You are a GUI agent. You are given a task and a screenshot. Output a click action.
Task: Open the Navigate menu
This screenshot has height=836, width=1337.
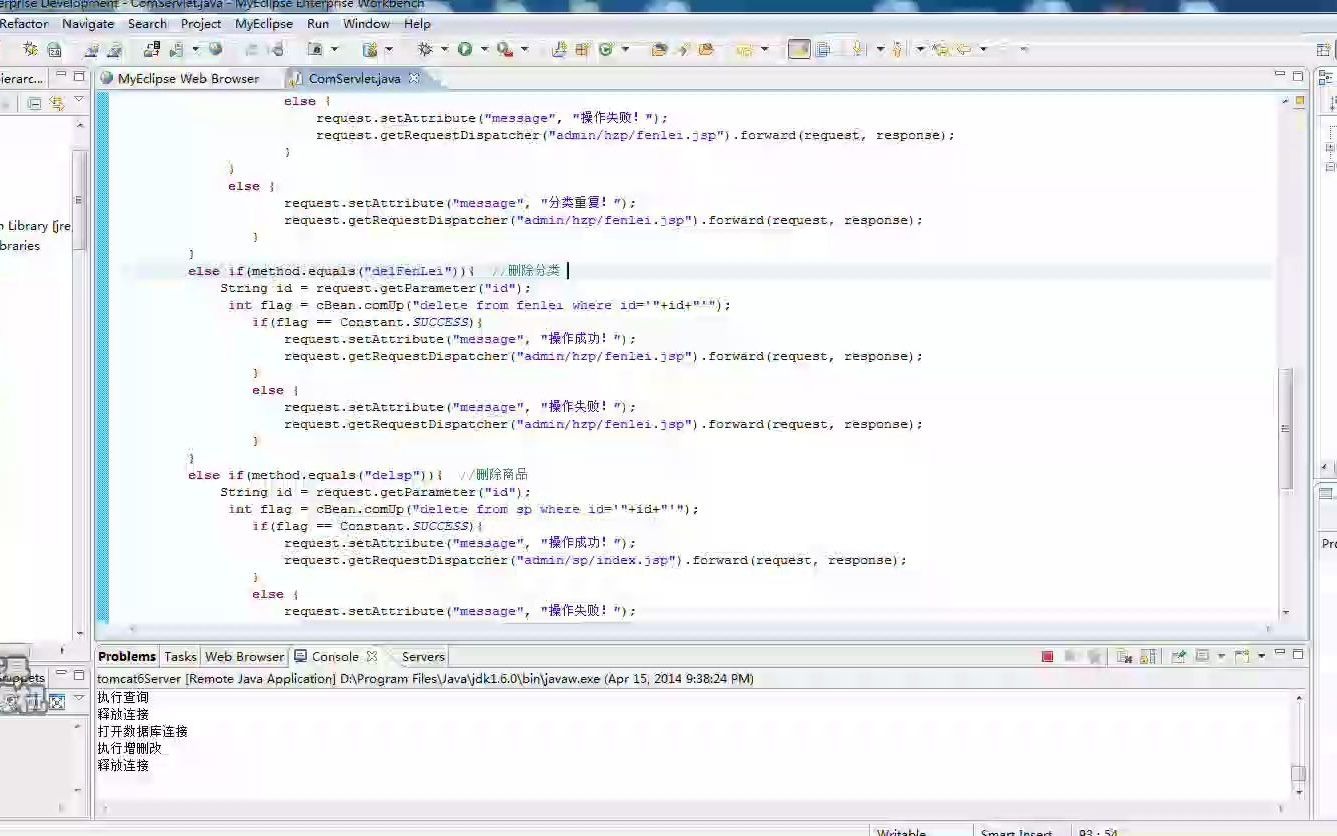coord(88,23)
